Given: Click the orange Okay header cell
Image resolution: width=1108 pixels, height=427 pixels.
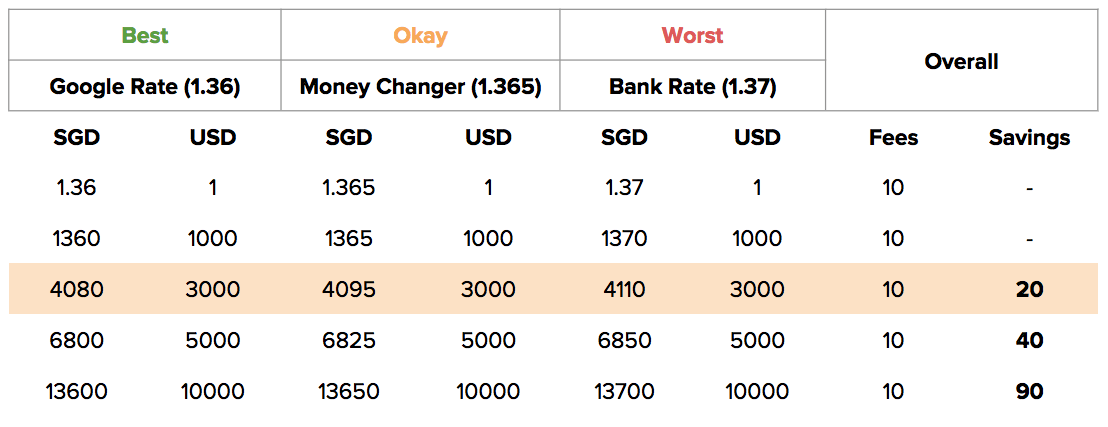Looking at the screenshot, I should coord(420,35).
